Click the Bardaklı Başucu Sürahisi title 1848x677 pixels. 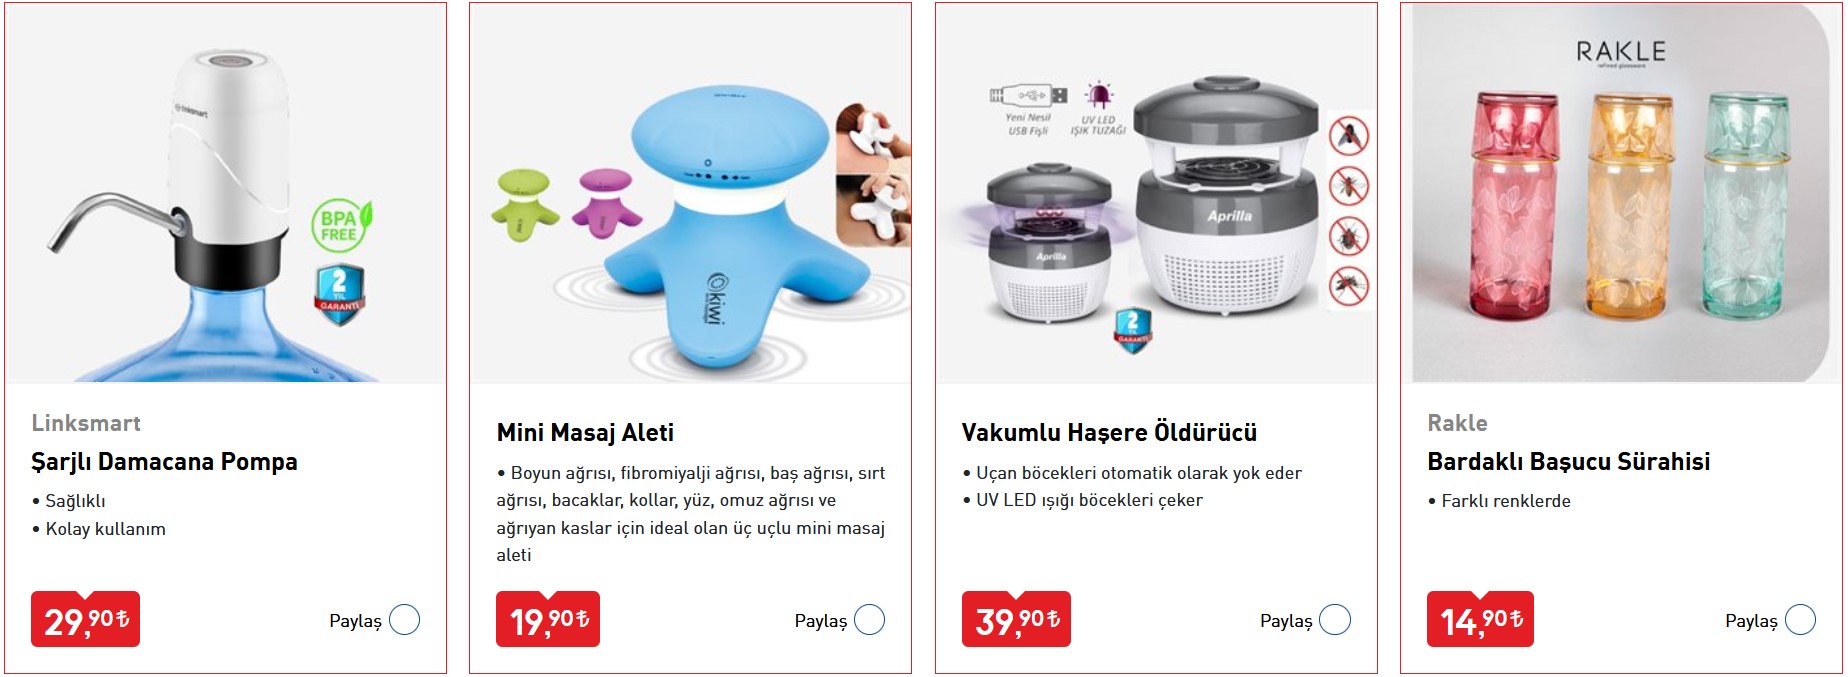click(1568, 462)
